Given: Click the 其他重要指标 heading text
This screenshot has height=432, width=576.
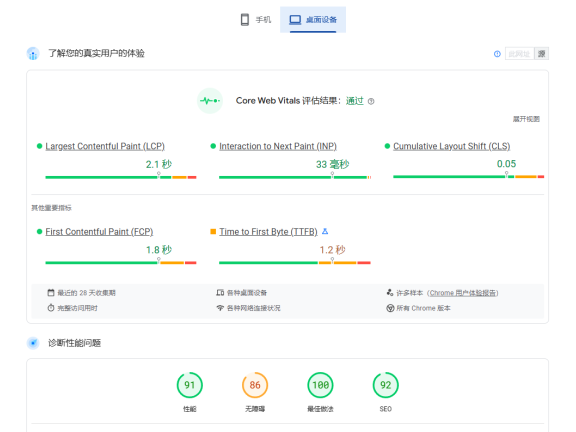Looking at the screenshot, I should [51, 208].
